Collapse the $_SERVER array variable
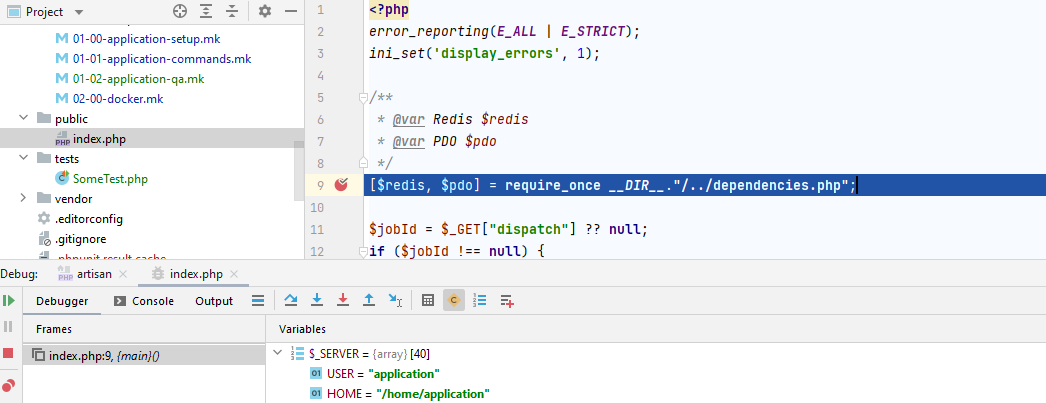 coord(277,354)
